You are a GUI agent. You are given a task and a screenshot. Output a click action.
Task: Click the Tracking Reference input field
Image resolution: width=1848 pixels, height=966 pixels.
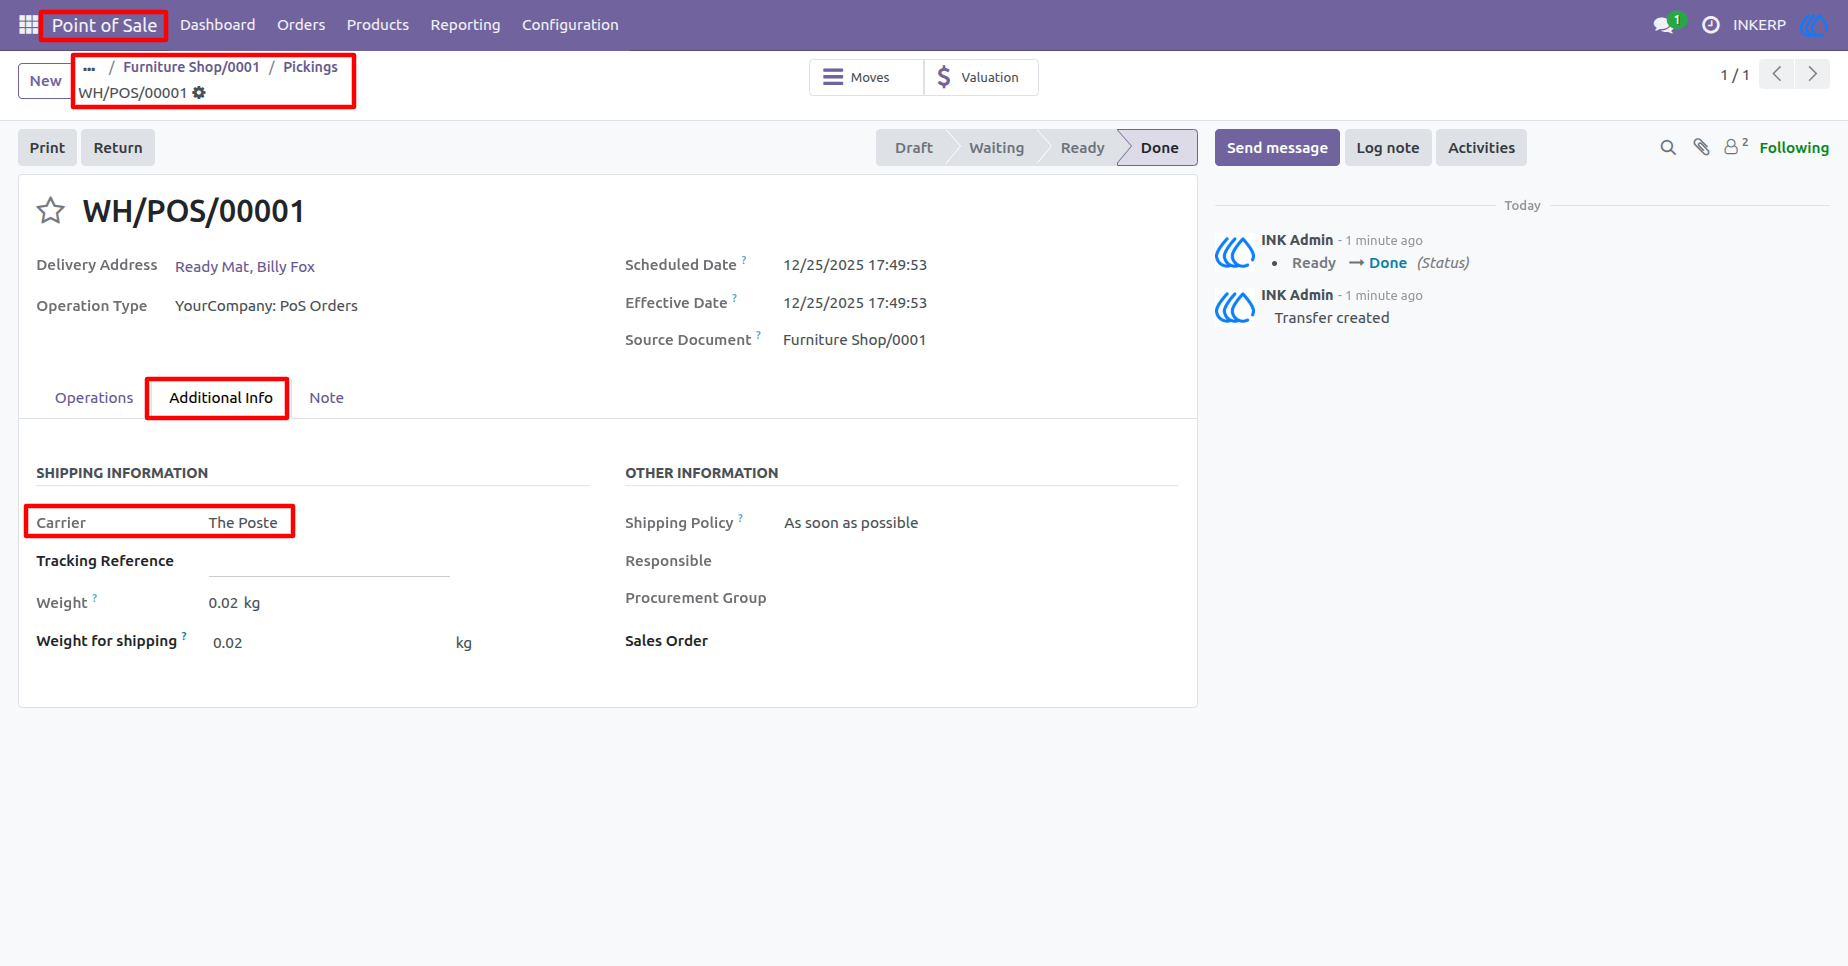point(329,562)
